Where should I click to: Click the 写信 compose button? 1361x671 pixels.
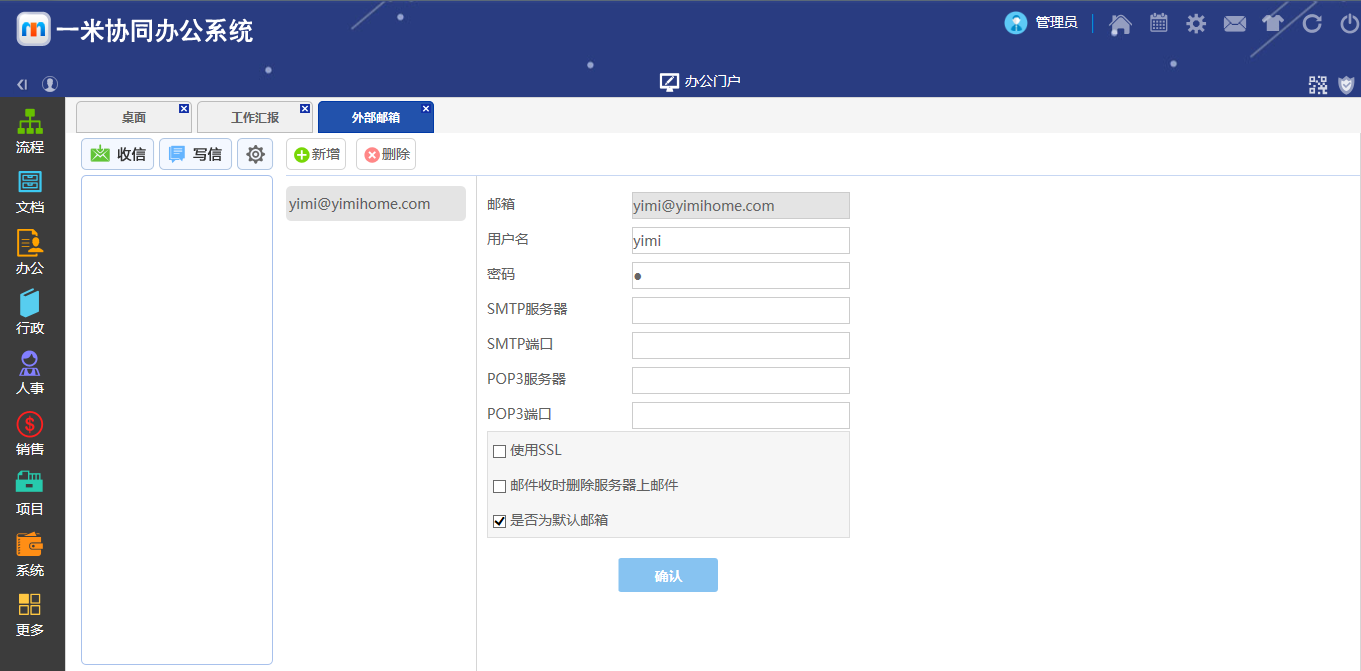point(195,154)
